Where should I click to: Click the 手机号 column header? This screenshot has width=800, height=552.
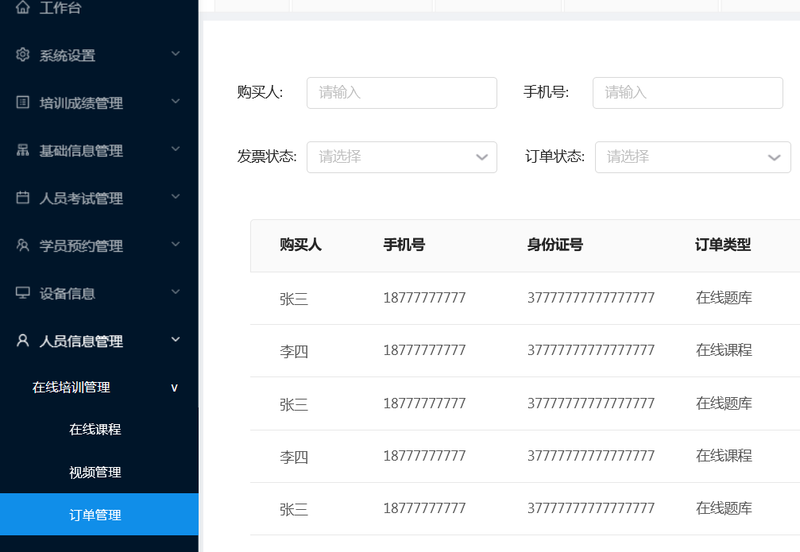pyautogui.click(x=404, y=245)
